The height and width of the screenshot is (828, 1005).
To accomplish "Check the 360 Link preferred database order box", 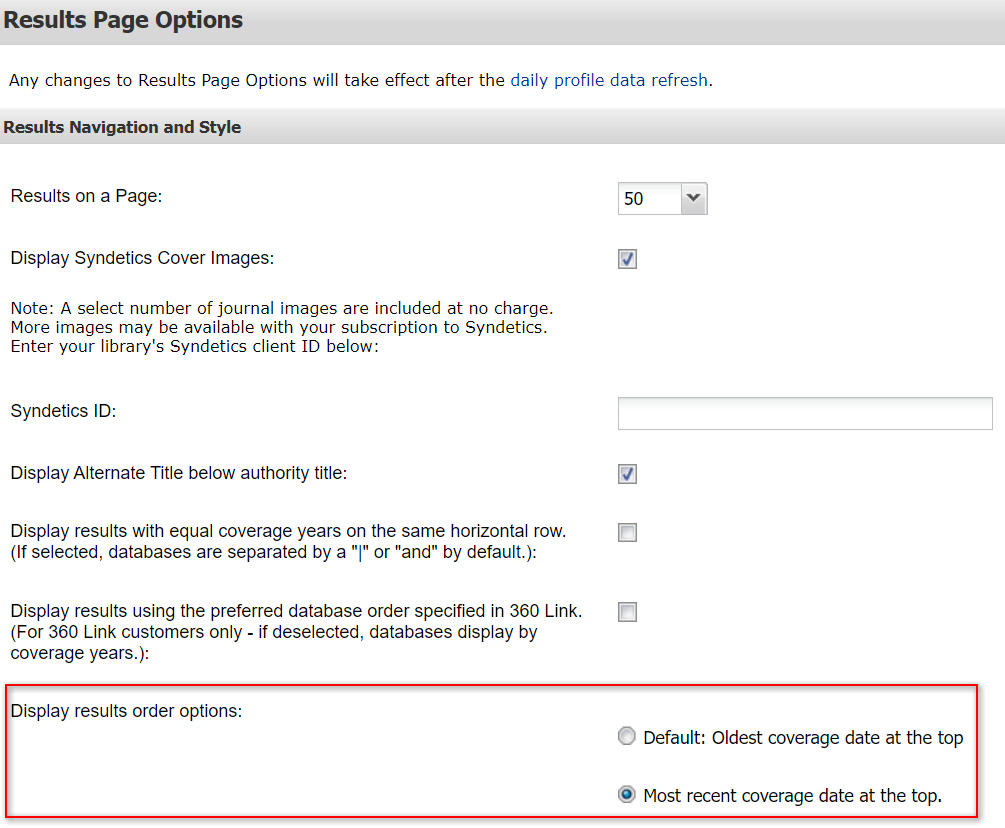I will tap(627, 612).
